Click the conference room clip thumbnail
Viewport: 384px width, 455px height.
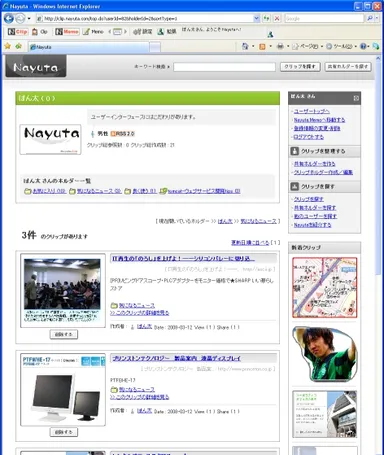click(63, 290)
